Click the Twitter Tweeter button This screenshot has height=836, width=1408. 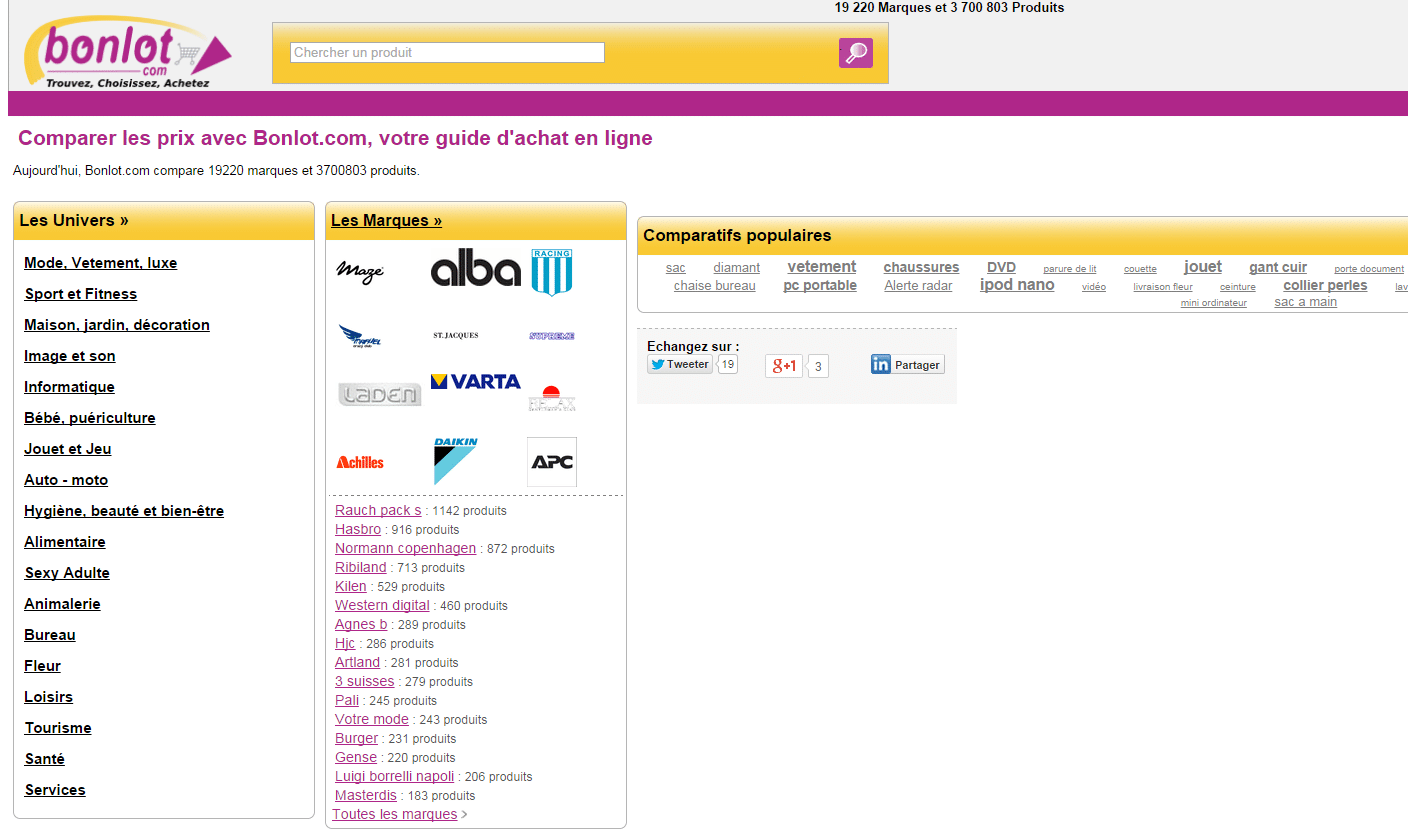coord(680,364)
